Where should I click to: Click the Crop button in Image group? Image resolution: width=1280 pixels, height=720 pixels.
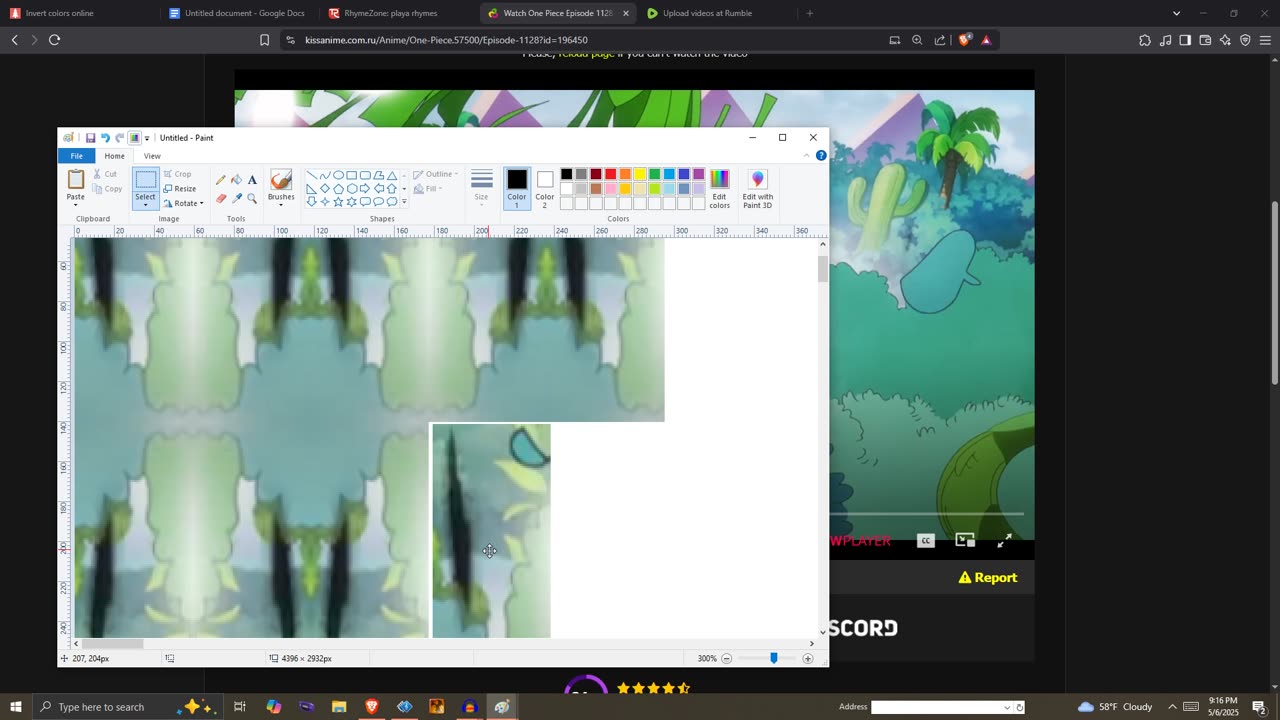[178, 174]
